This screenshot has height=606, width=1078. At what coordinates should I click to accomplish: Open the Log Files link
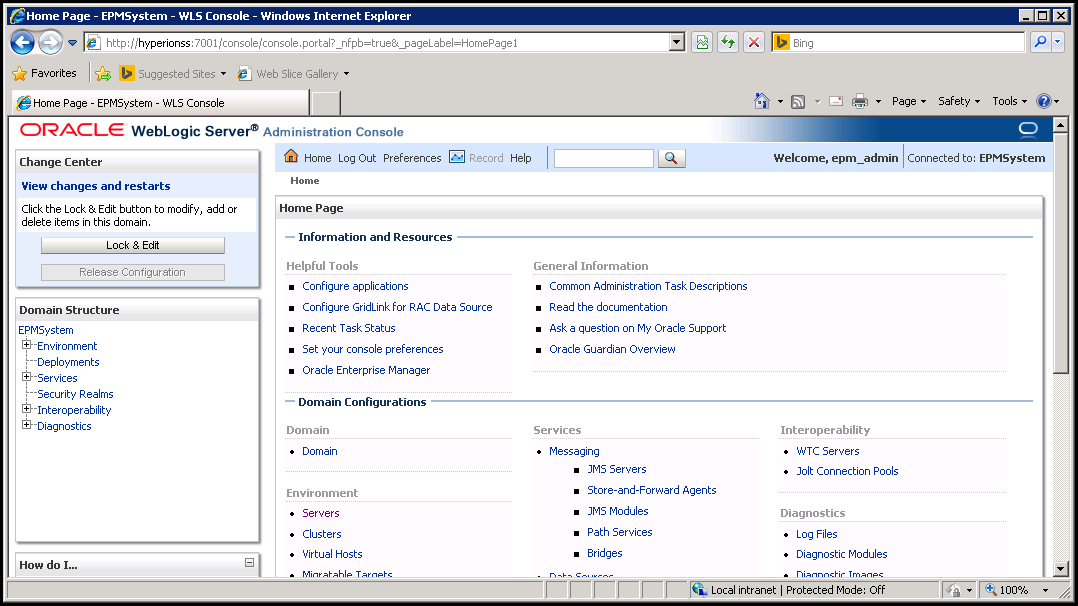coord(817,534)
